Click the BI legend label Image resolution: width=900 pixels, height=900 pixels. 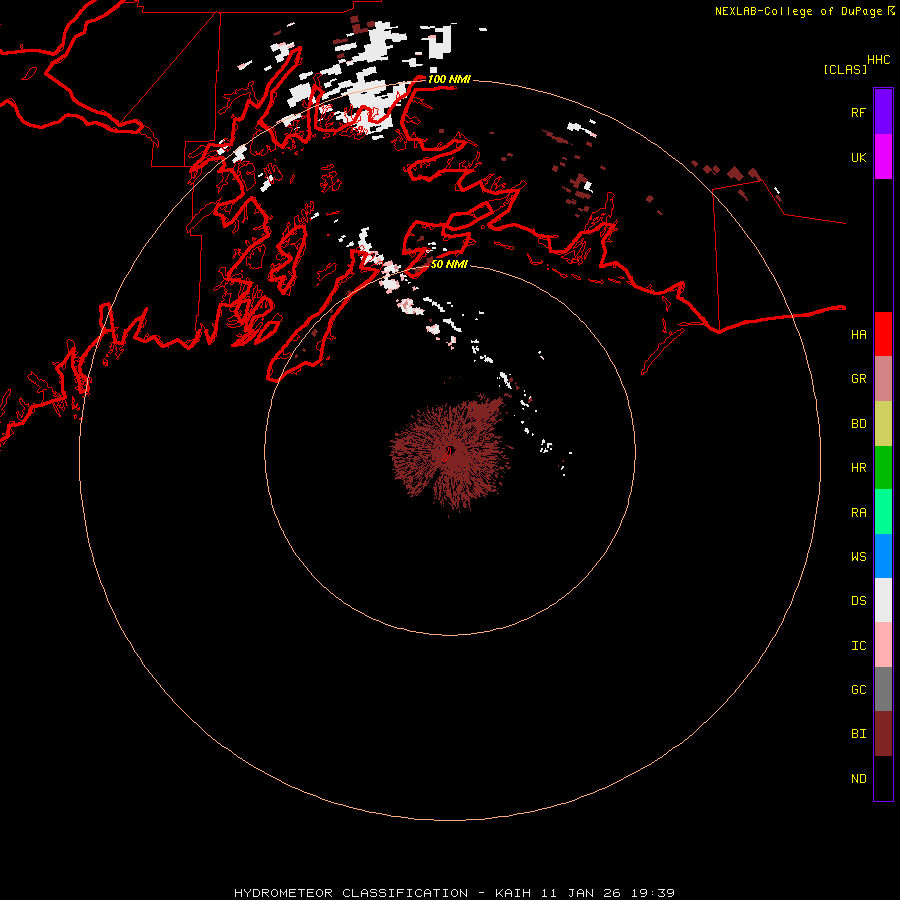tap(858, 734)
